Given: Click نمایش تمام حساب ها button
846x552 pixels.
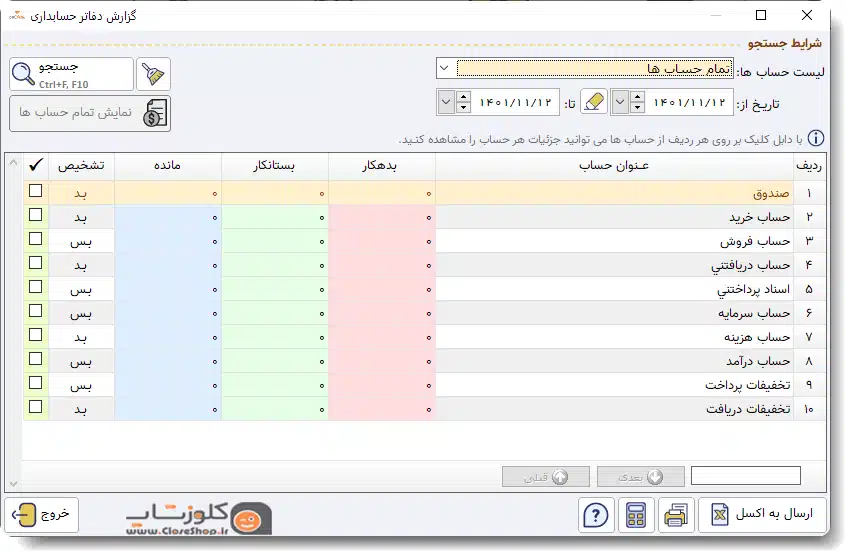Looking at the screenshot, I should click(x=90, y=113).
